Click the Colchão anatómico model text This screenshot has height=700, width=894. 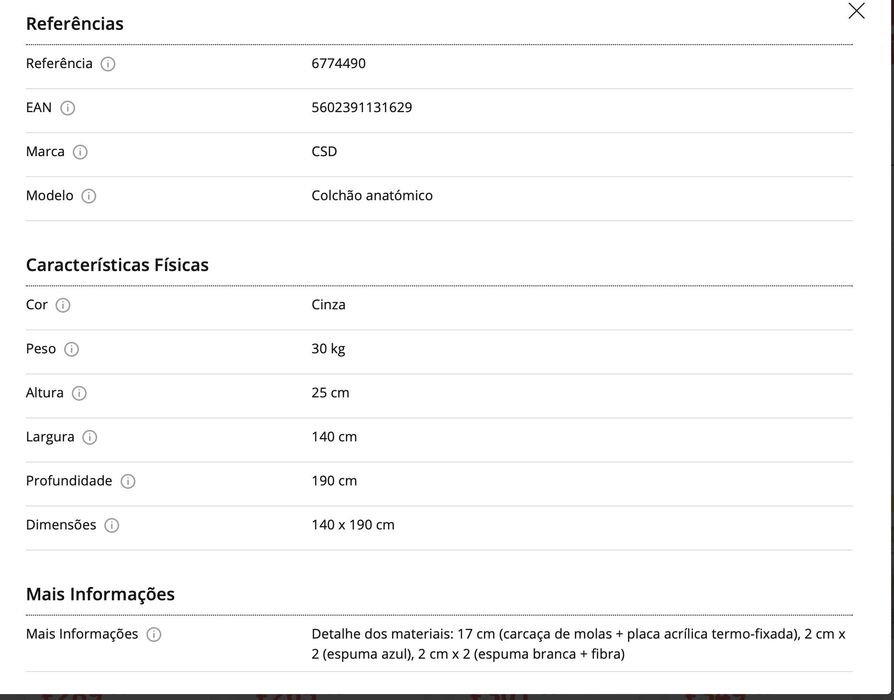(x=372, y=196)
